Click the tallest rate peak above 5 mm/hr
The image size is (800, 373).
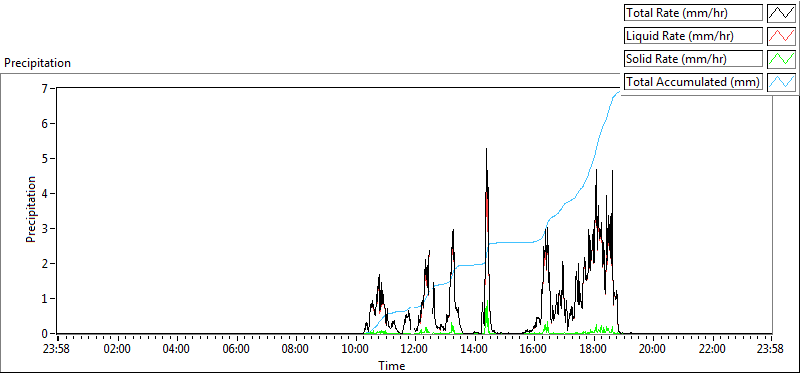pos(486,150)
